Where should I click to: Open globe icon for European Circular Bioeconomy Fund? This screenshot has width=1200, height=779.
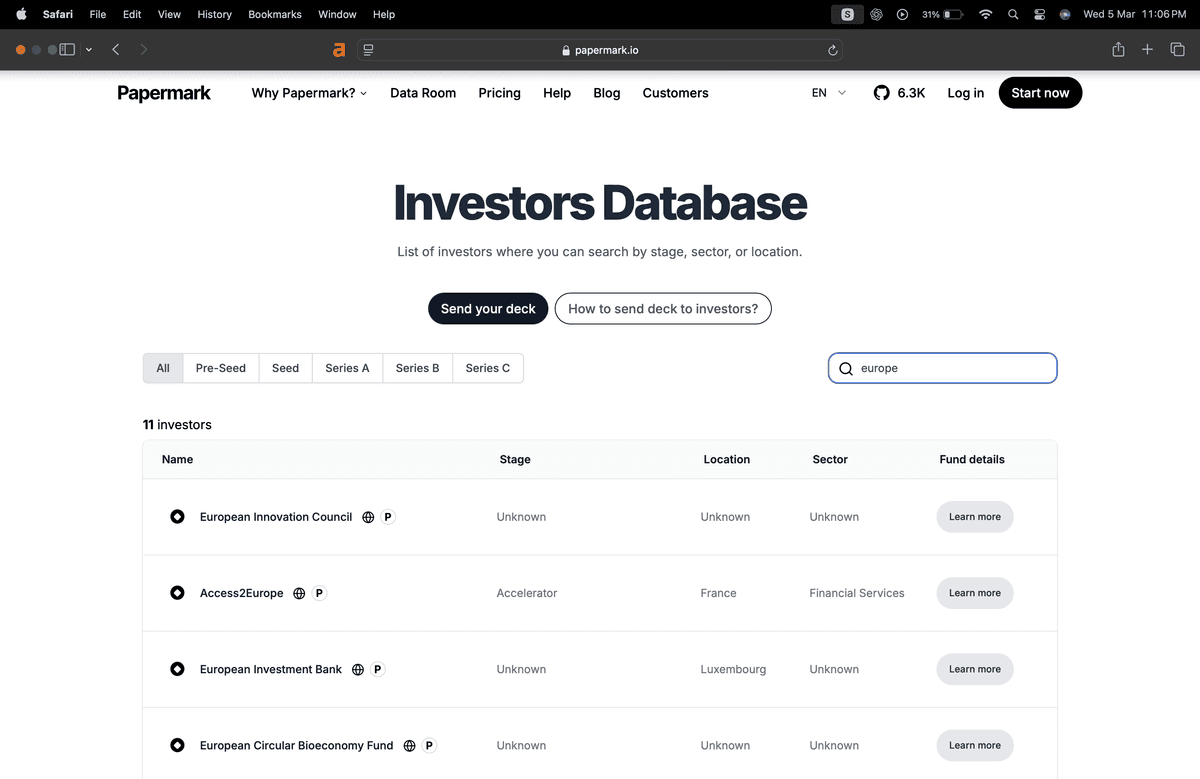[409, 745]
